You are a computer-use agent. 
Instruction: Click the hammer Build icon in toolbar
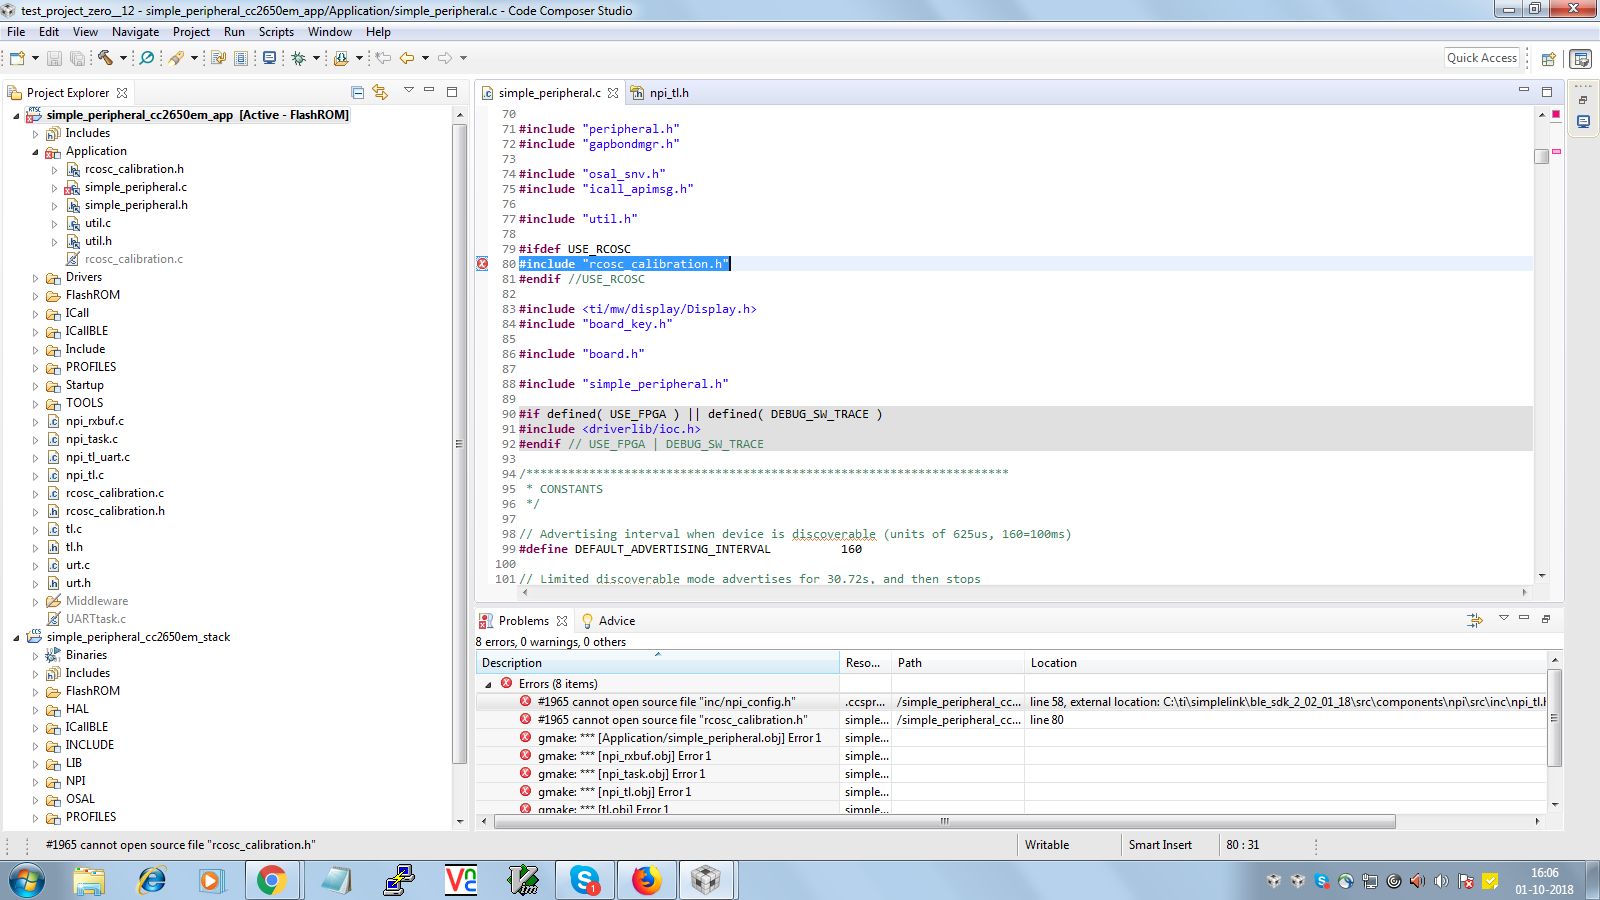pos(105,58)
